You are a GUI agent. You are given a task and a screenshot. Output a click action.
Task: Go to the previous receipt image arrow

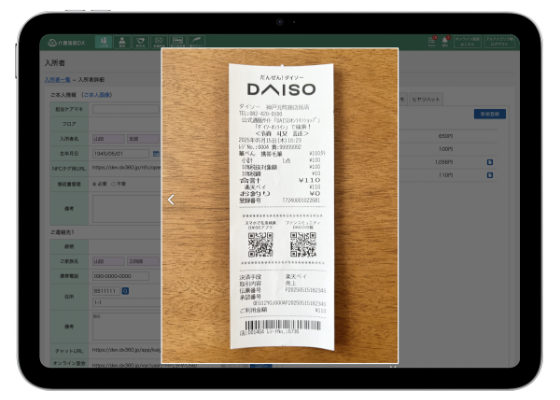tap(171, 200)
